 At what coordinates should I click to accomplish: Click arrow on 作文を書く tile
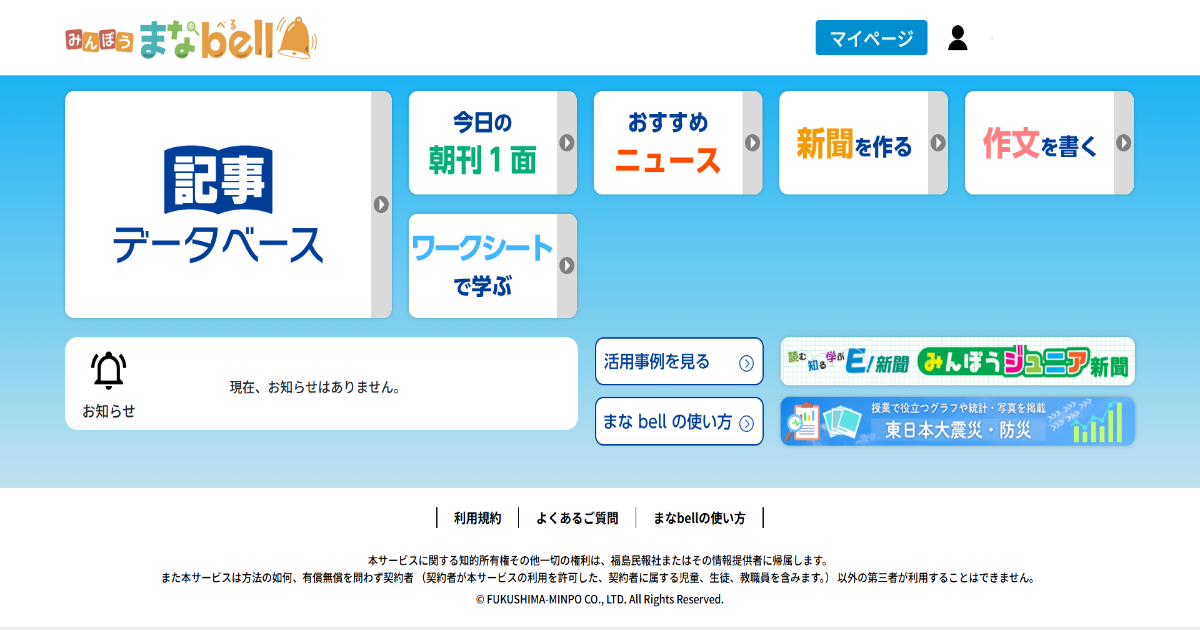[1123, 143]
